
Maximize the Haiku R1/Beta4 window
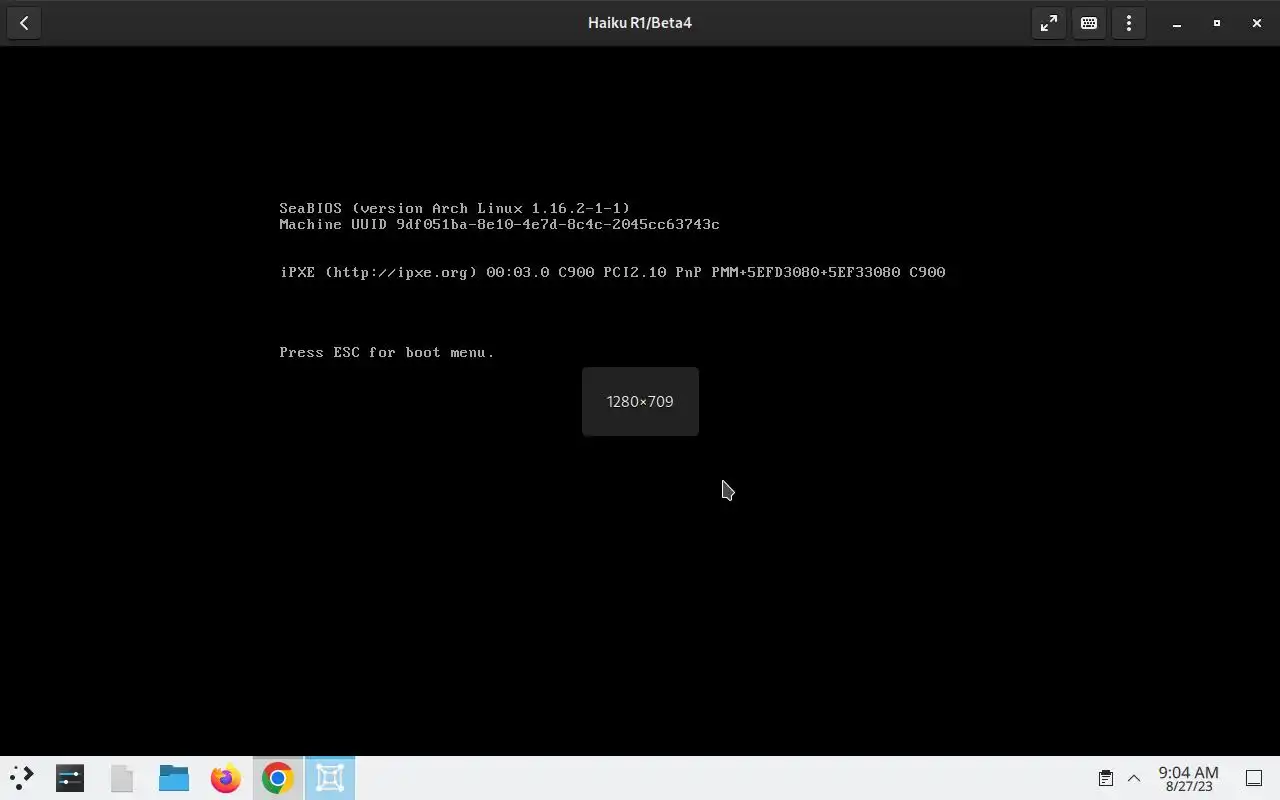click(x=1217, y=23)
